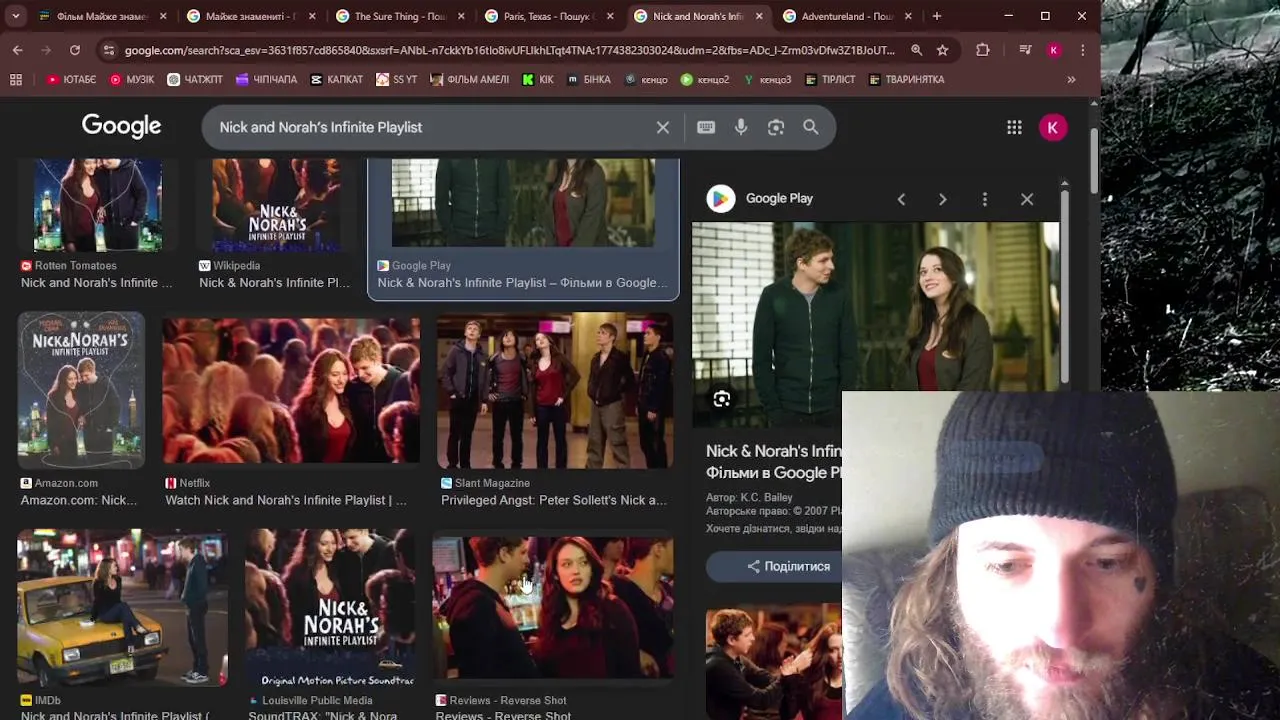Close the Adventureland tab

[x=908, y=16]
